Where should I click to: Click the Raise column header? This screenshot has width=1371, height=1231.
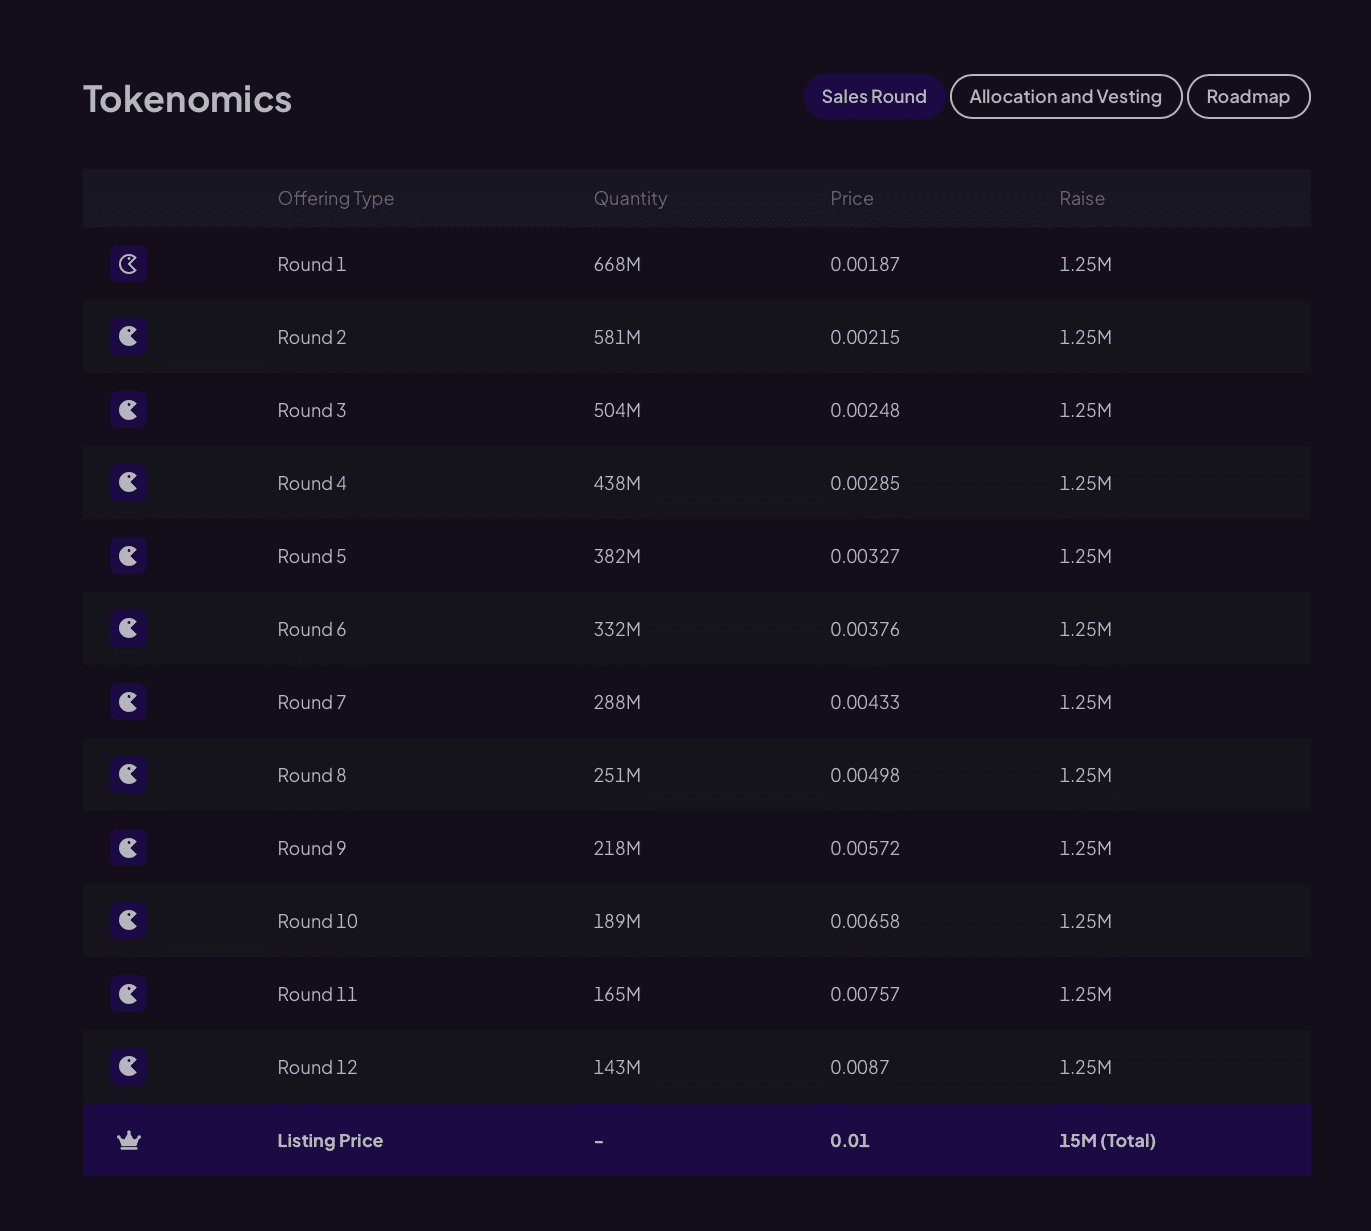coord(1082,198)
